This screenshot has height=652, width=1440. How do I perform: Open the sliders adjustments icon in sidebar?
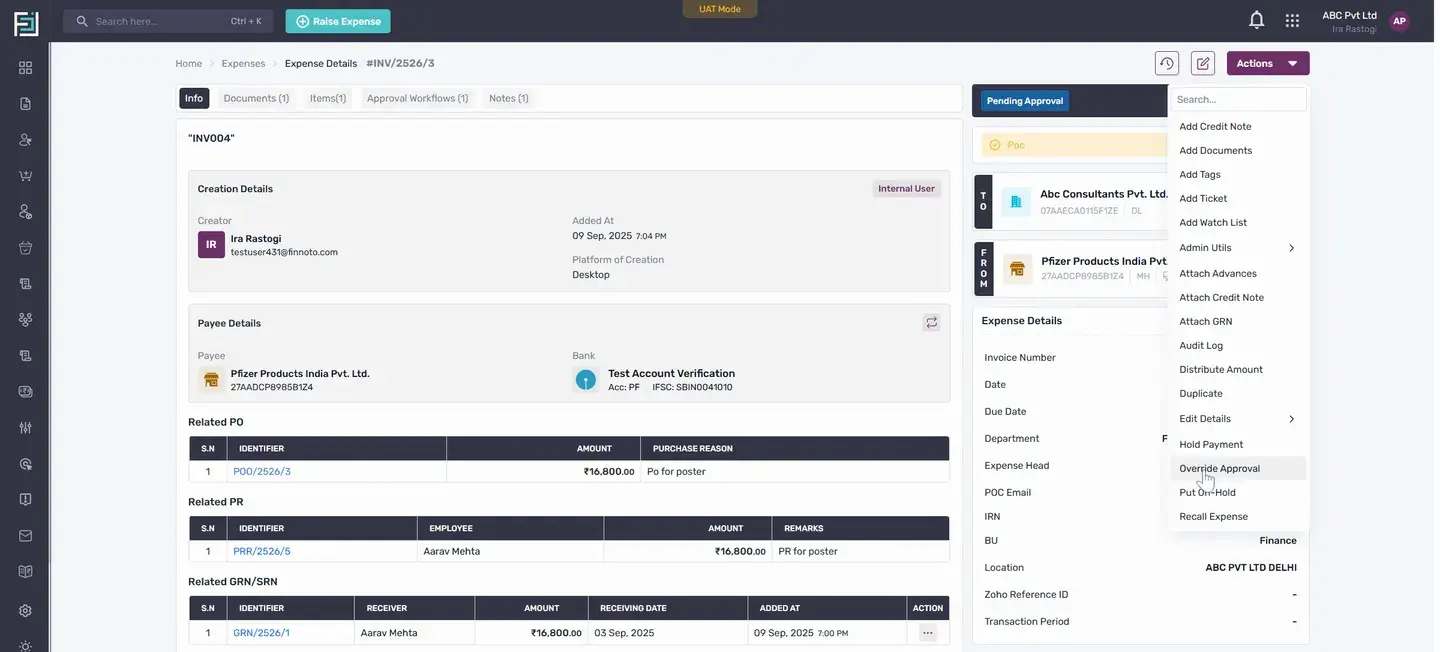[25, 428]
